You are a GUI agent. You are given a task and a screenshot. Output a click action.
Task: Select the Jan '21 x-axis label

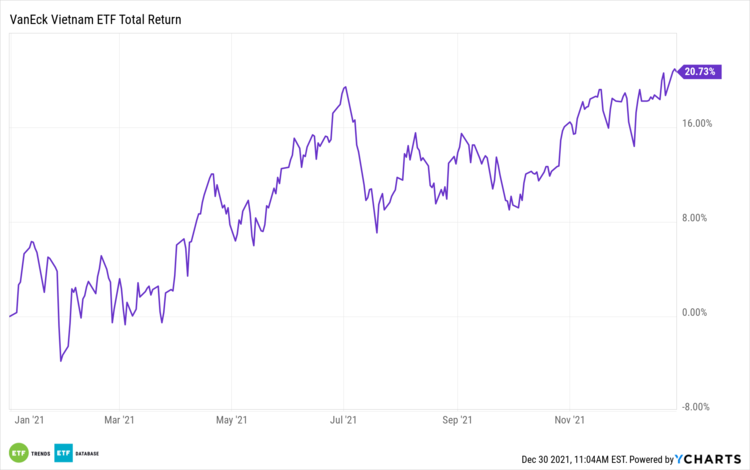click(x=28, y=421)
